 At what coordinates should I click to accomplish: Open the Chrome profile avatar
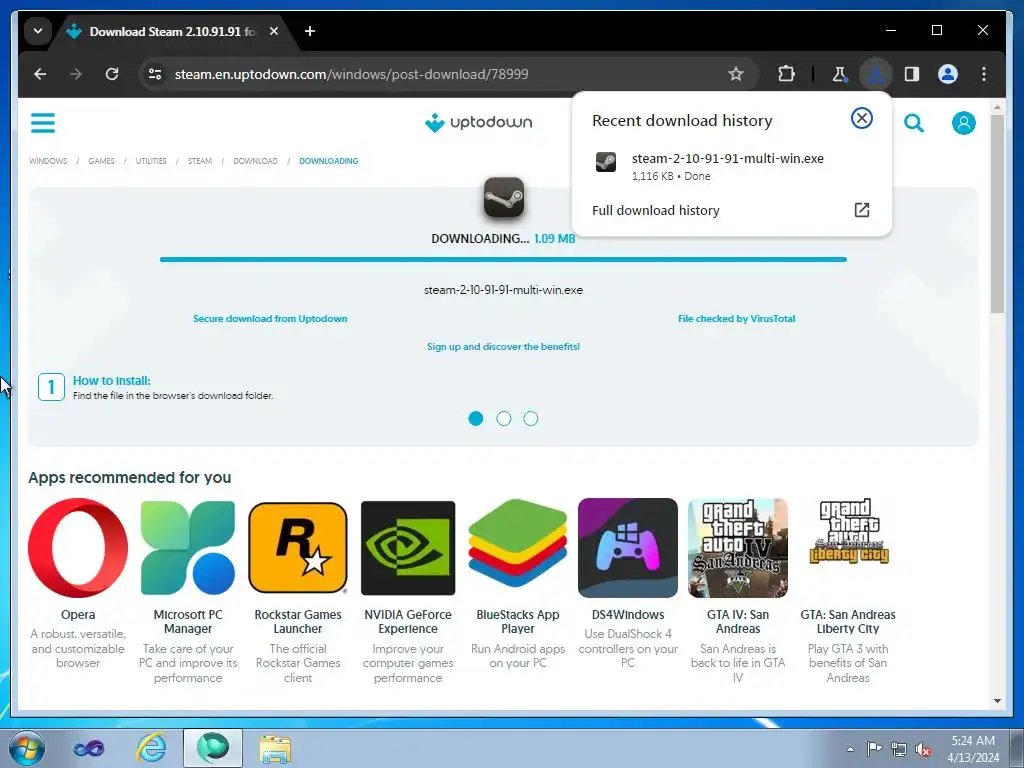click(x=948, y=74)
